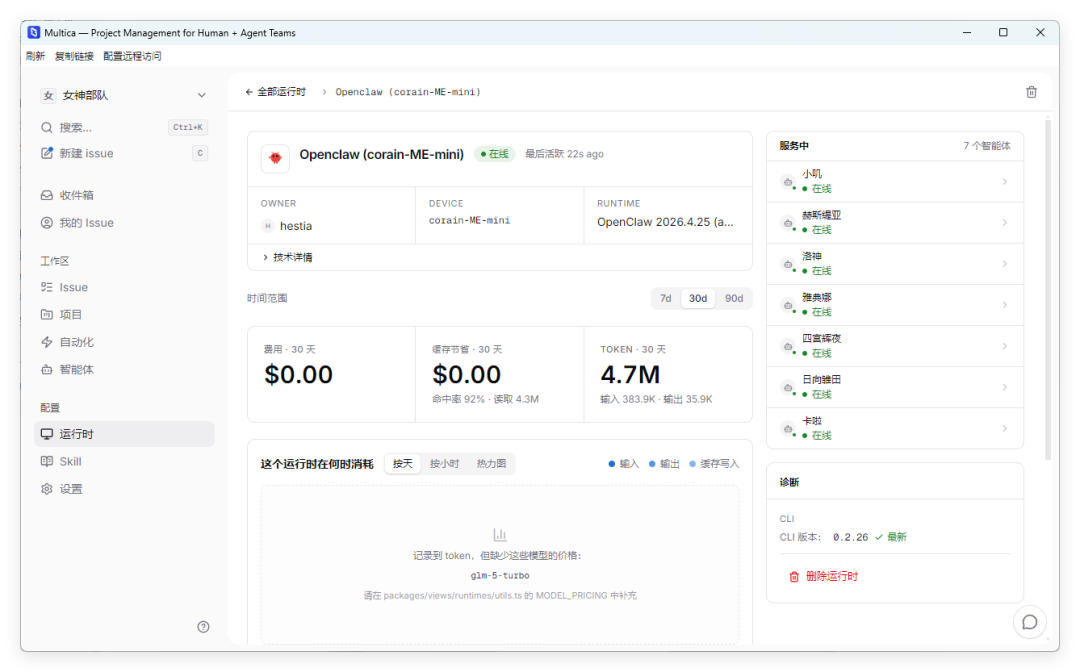Click 刷新 in the menu bar
1080x672 pixels.
[x=35, y=56]
